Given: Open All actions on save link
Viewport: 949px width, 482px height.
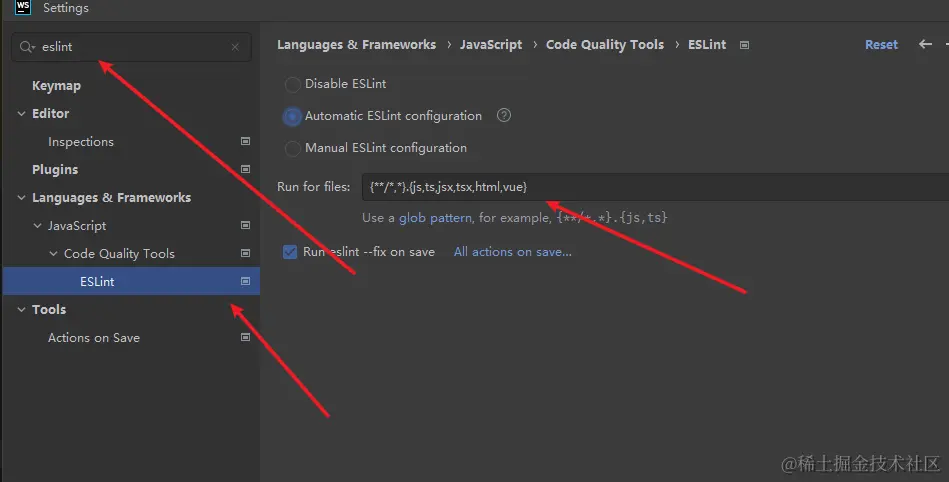Looking at the screenshot, I should click(513, 252).
